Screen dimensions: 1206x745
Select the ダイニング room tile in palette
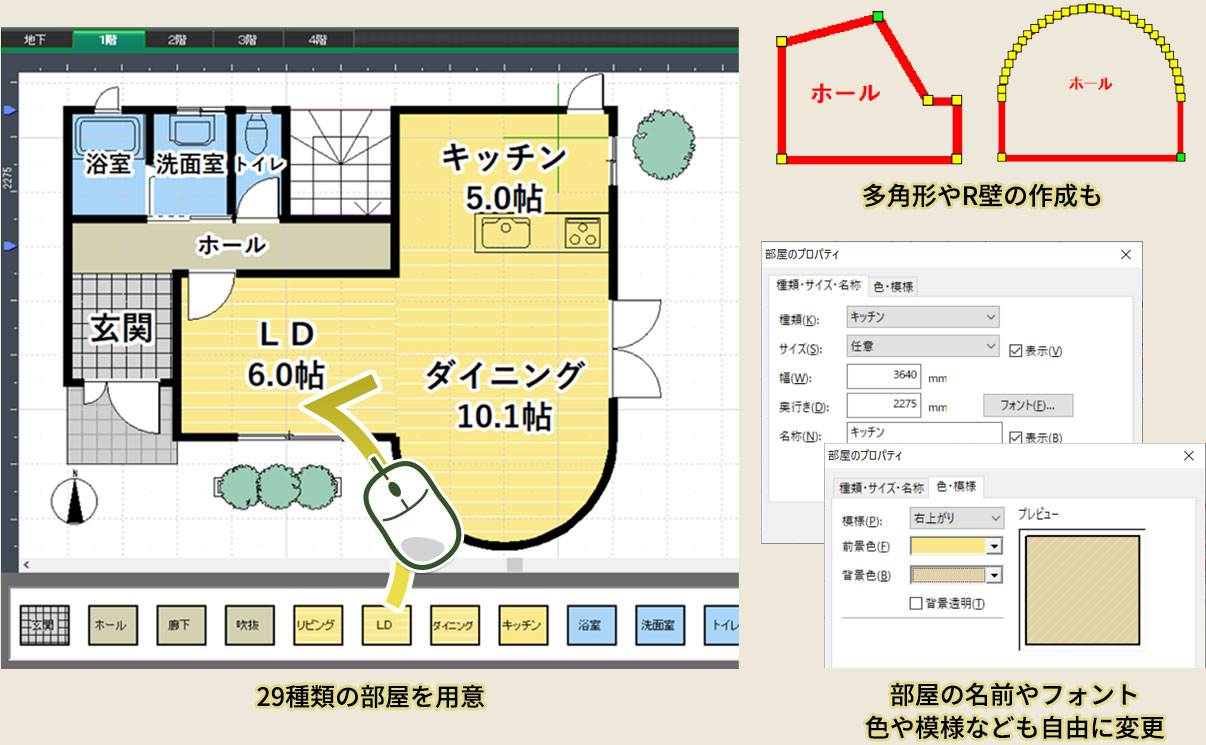coord(455,625)
